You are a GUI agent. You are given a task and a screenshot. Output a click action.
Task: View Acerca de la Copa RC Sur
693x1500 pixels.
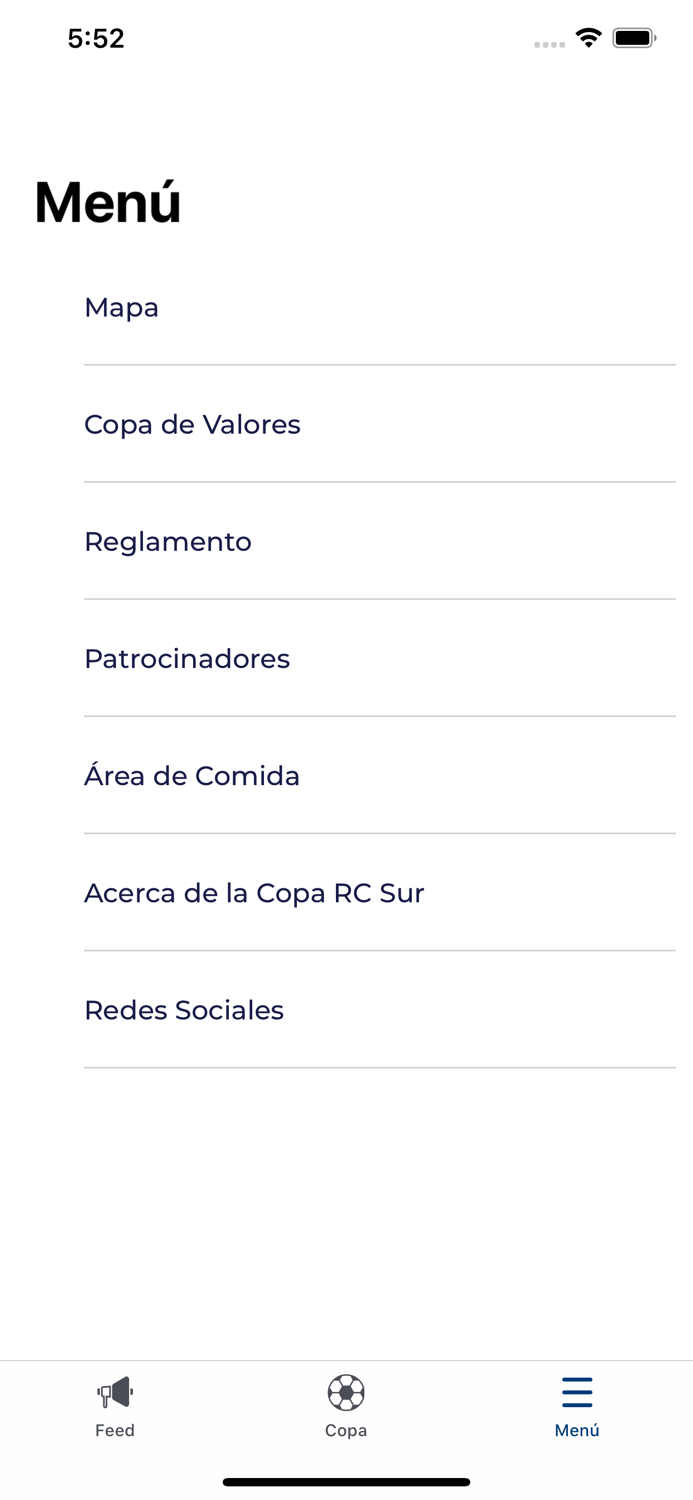(254, 893)
